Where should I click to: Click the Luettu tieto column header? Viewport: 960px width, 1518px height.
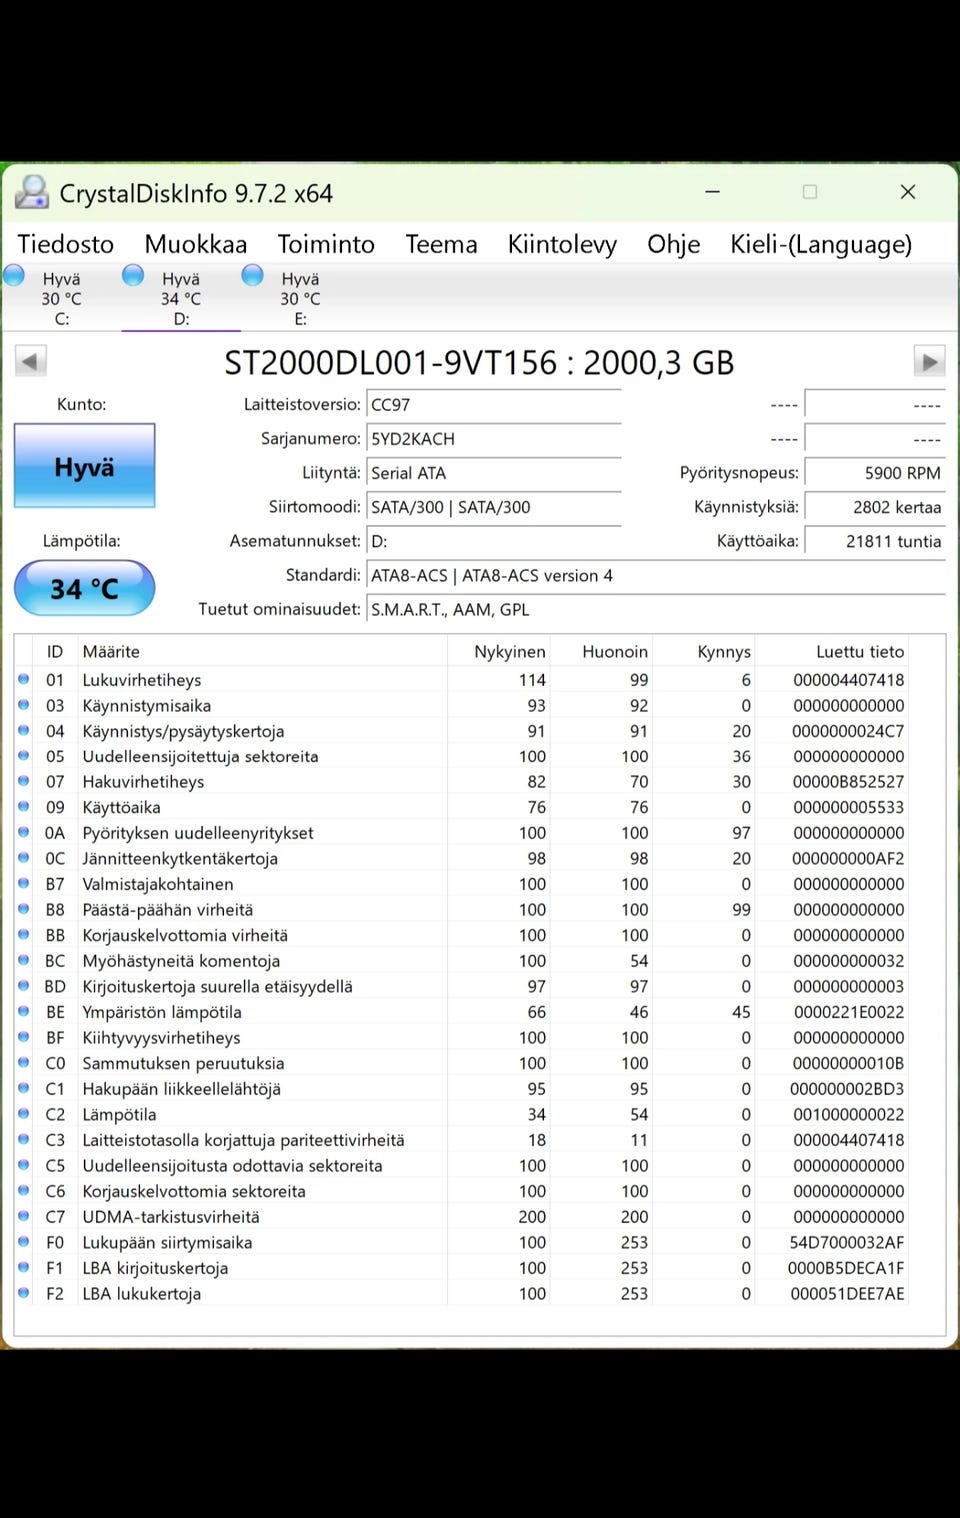click(859, 651)
